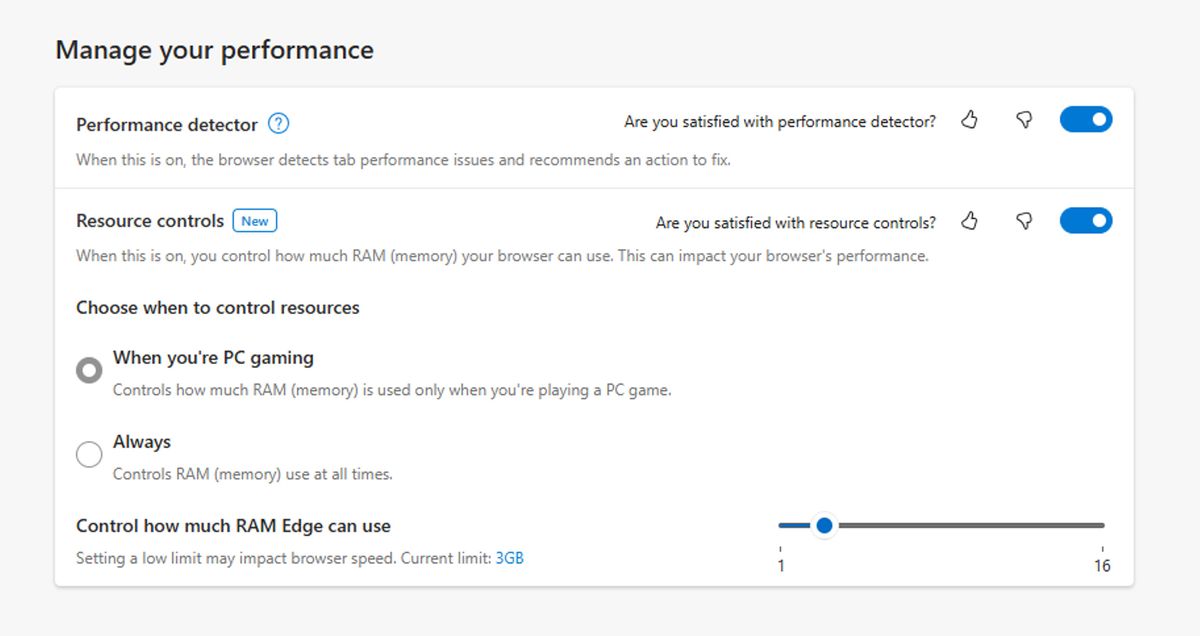Click the 1 label below the RAM slider
The image size is (1200, 636).
[x=781, y=565]
